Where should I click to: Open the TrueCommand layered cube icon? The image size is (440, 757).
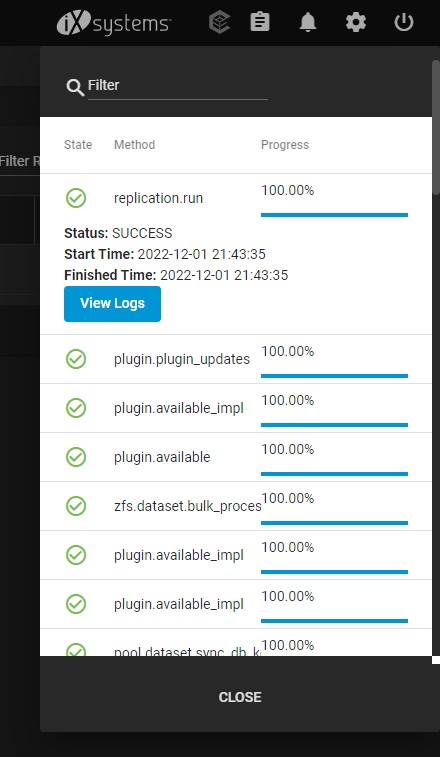[x=219, y=22]
